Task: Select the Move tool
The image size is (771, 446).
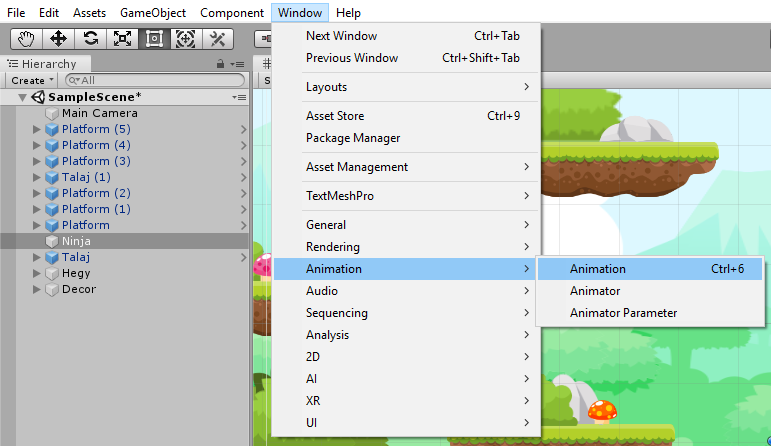Action: coord(59,39)
